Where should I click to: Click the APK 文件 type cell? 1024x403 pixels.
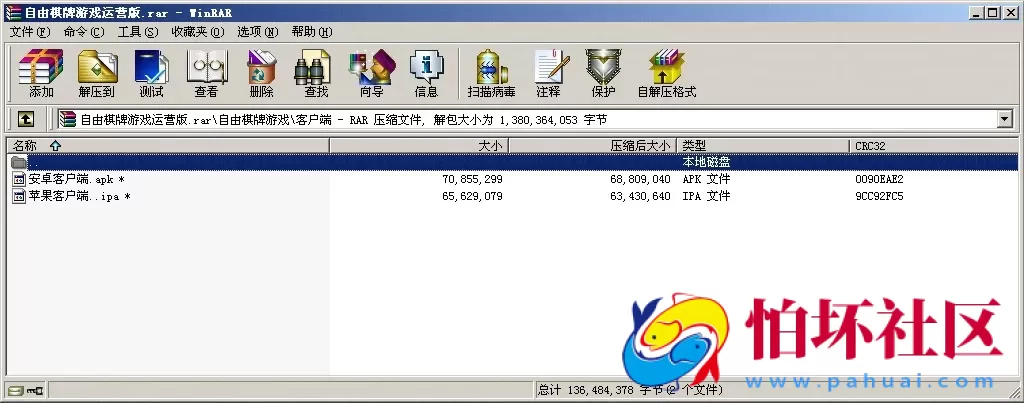[707, 179]
